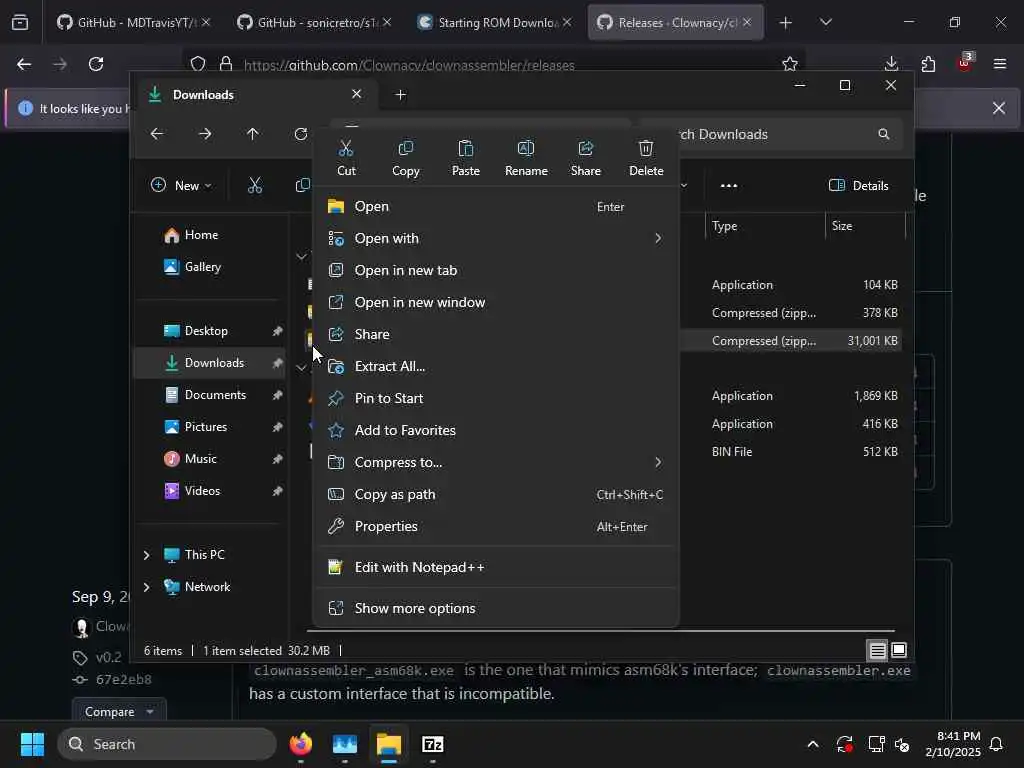The height and width of the screenshot is (768, 1024).
Task: Select Open in new window
Action: (x=496, y=302)
